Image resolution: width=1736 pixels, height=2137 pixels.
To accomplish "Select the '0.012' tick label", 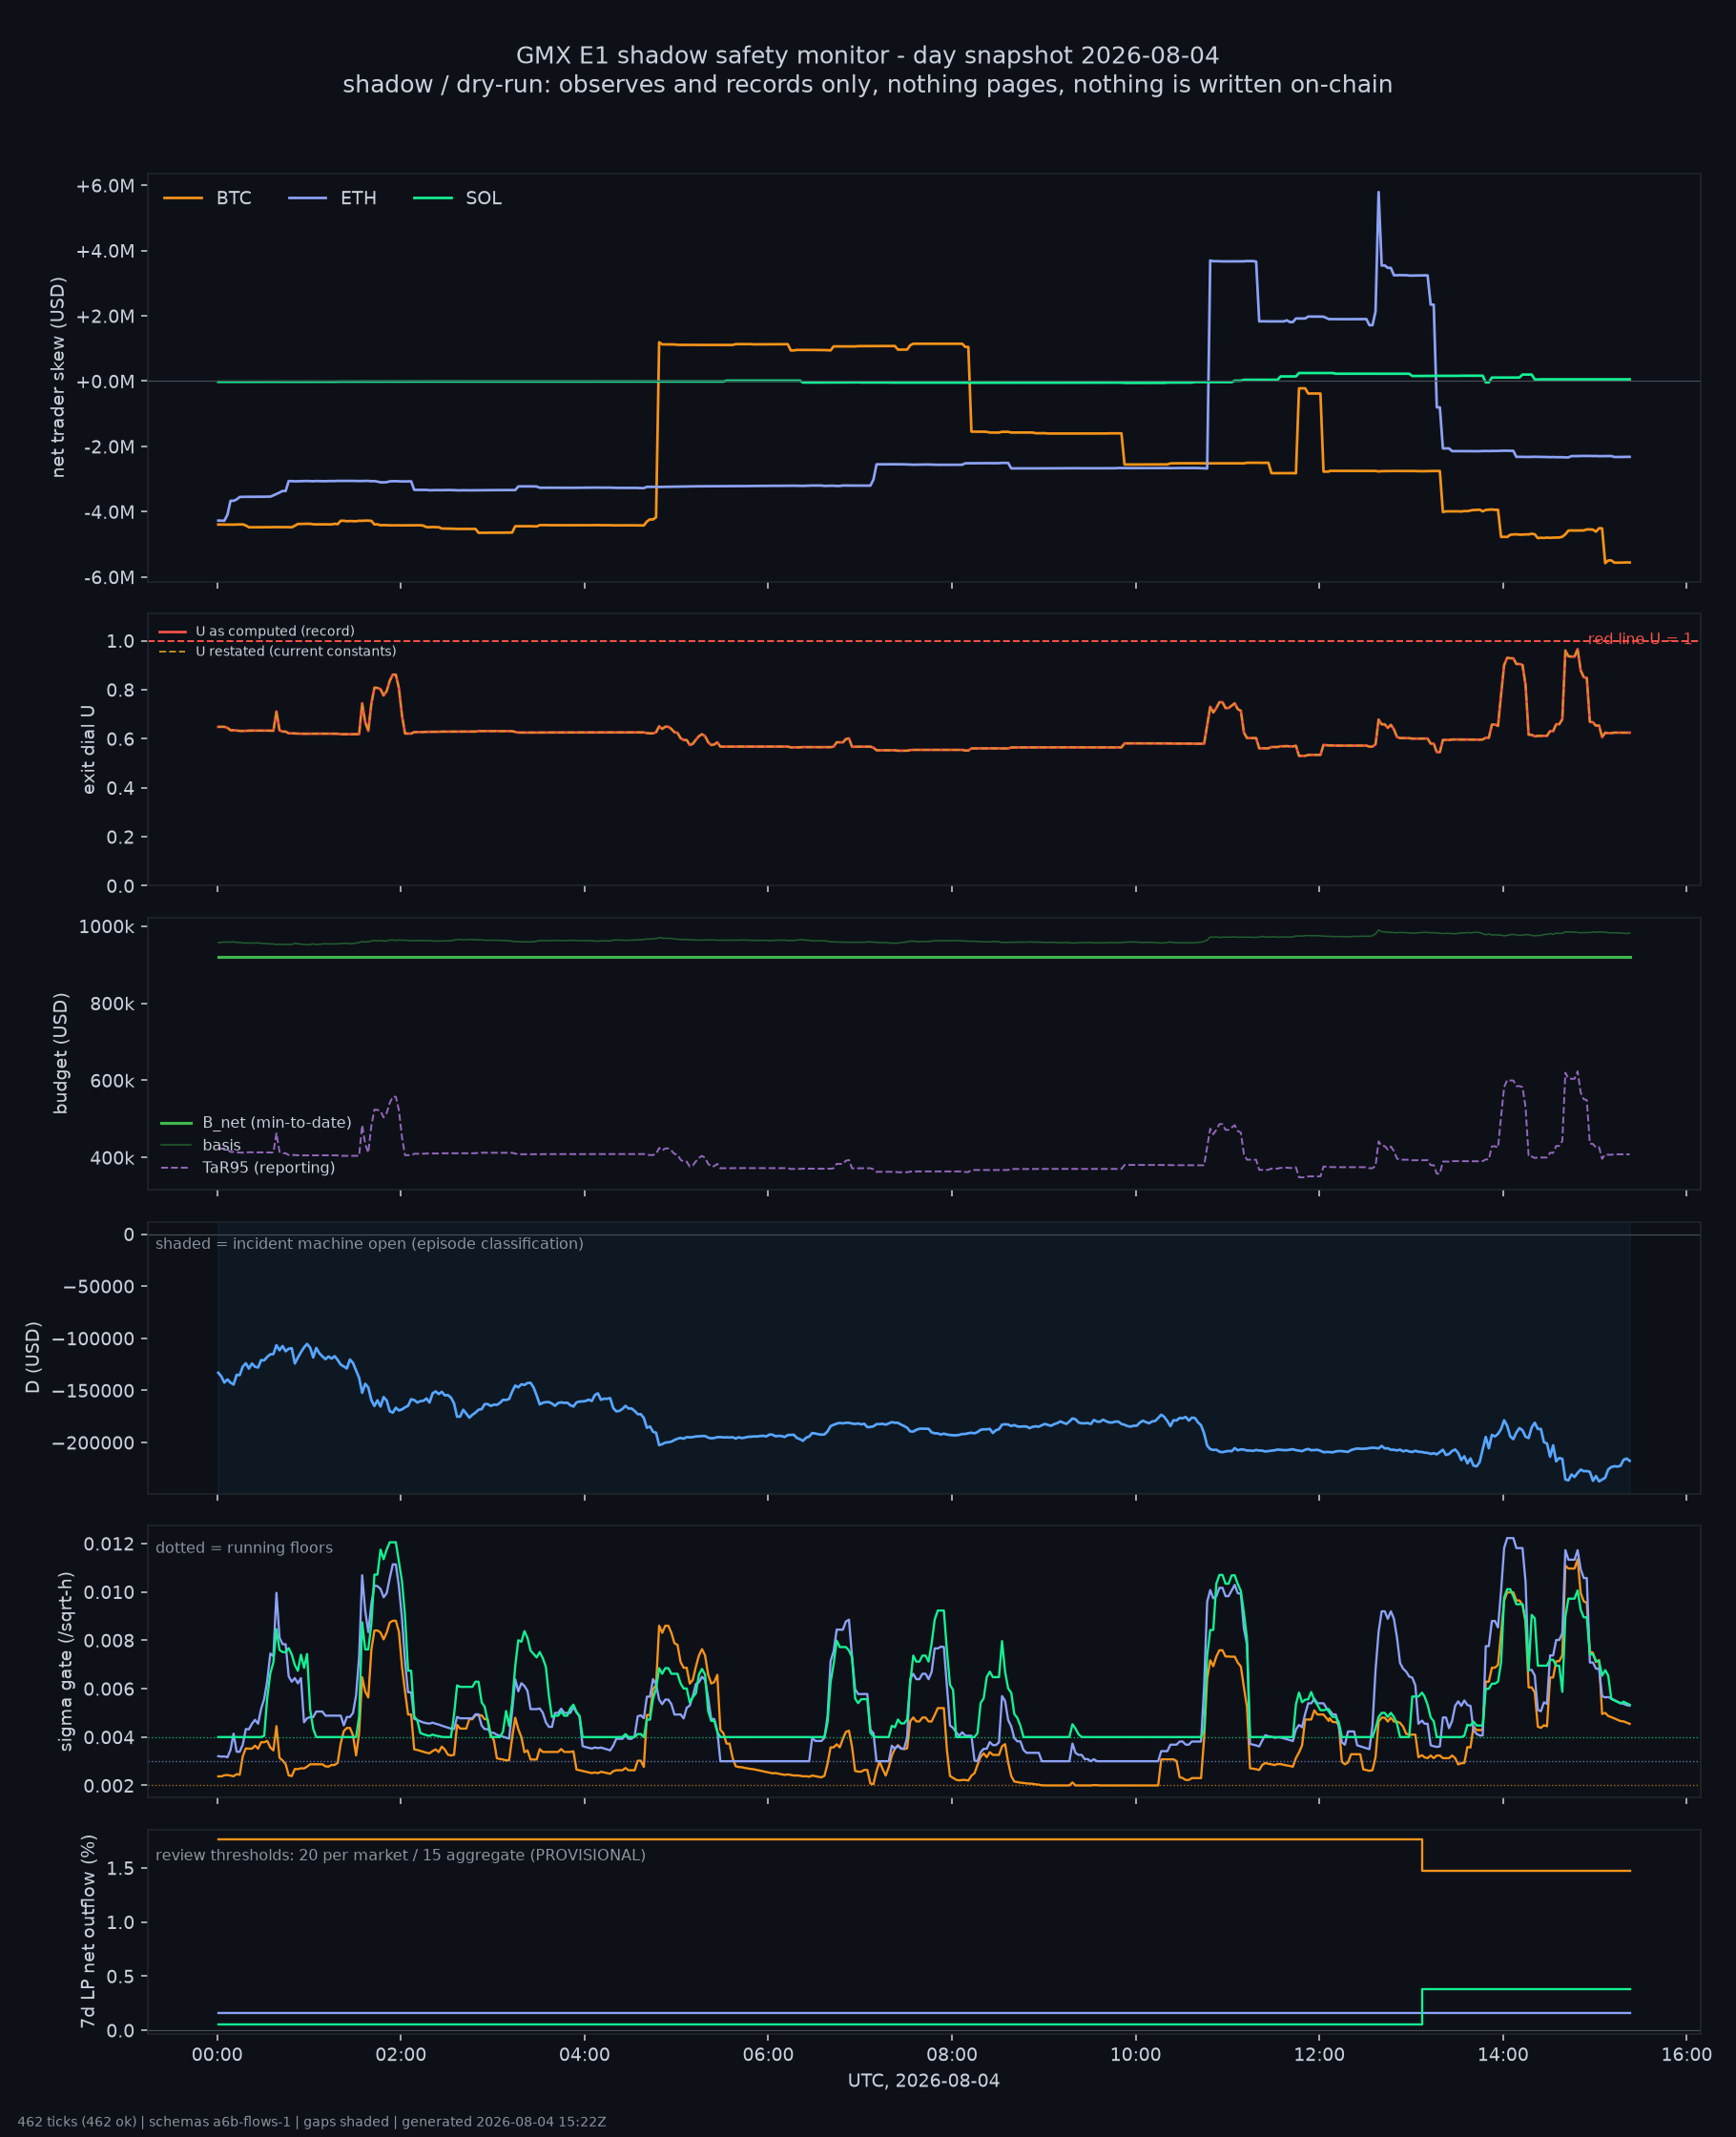I will [109, 1544].
